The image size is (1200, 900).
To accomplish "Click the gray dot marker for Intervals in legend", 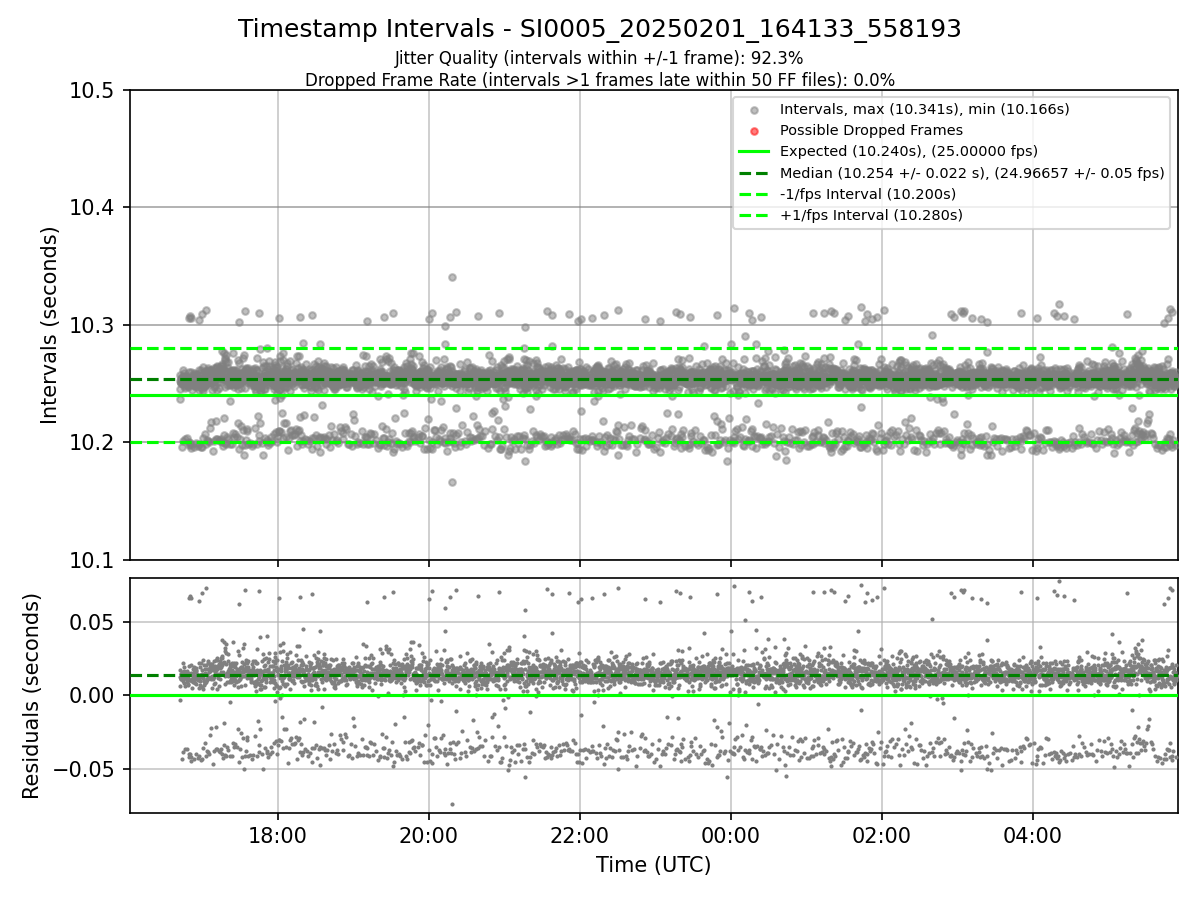I will coord(754,110).
